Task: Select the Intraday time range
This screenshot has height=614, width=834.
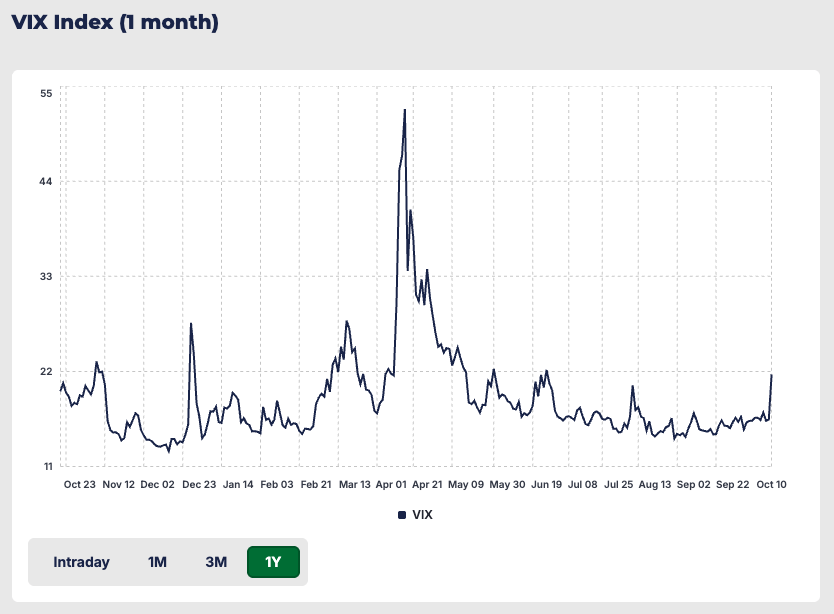Action: click(81, 562)
